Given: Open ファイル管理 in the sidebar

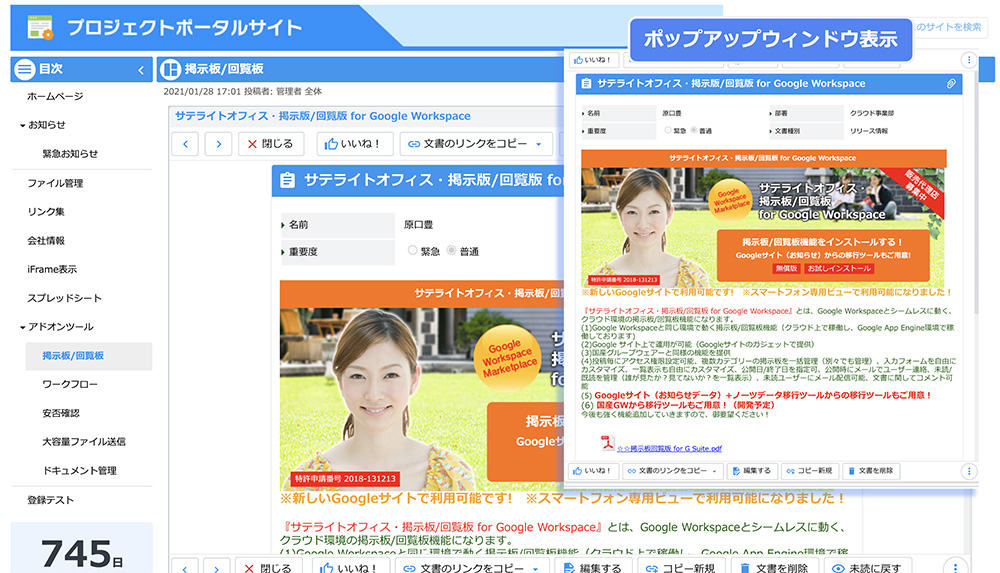Looking at the screenshot, I should click(x=55, y=183).
